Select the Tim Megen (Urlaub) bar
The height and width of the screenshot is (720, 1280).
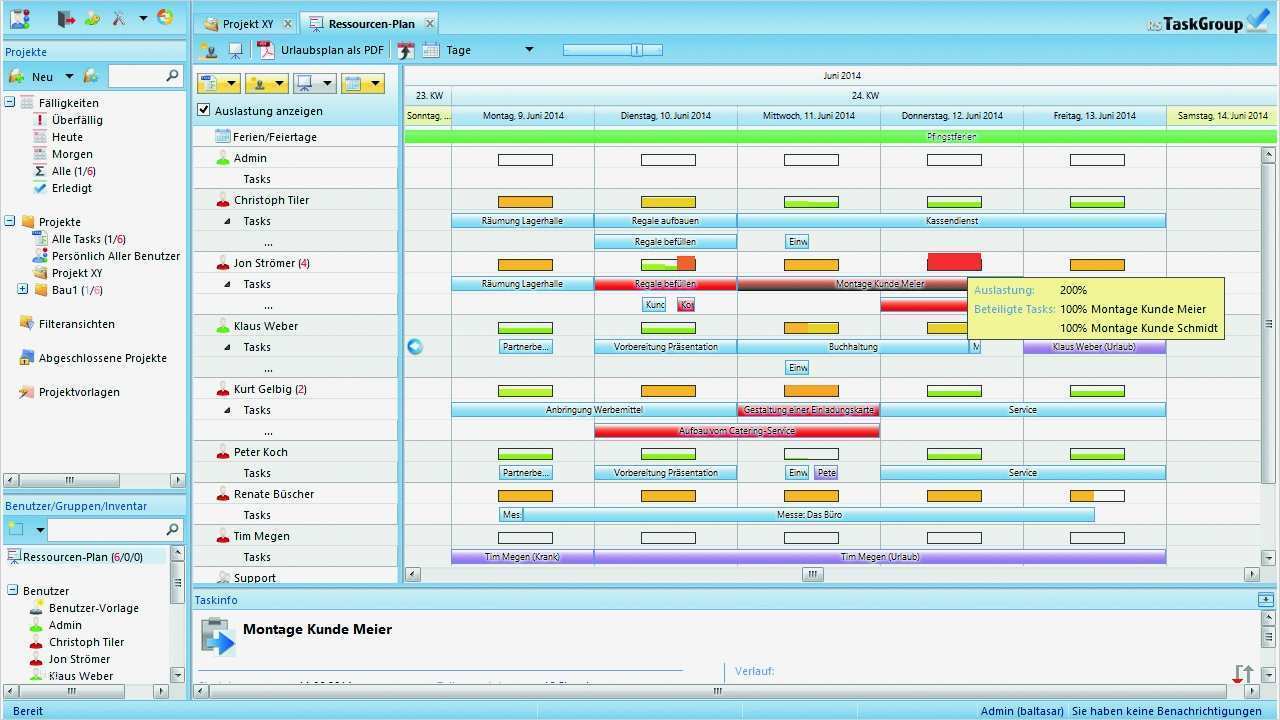coord(880,557)
